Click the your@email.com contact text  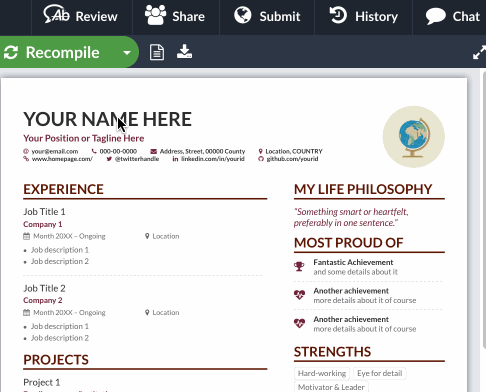[x=55, y=151]
